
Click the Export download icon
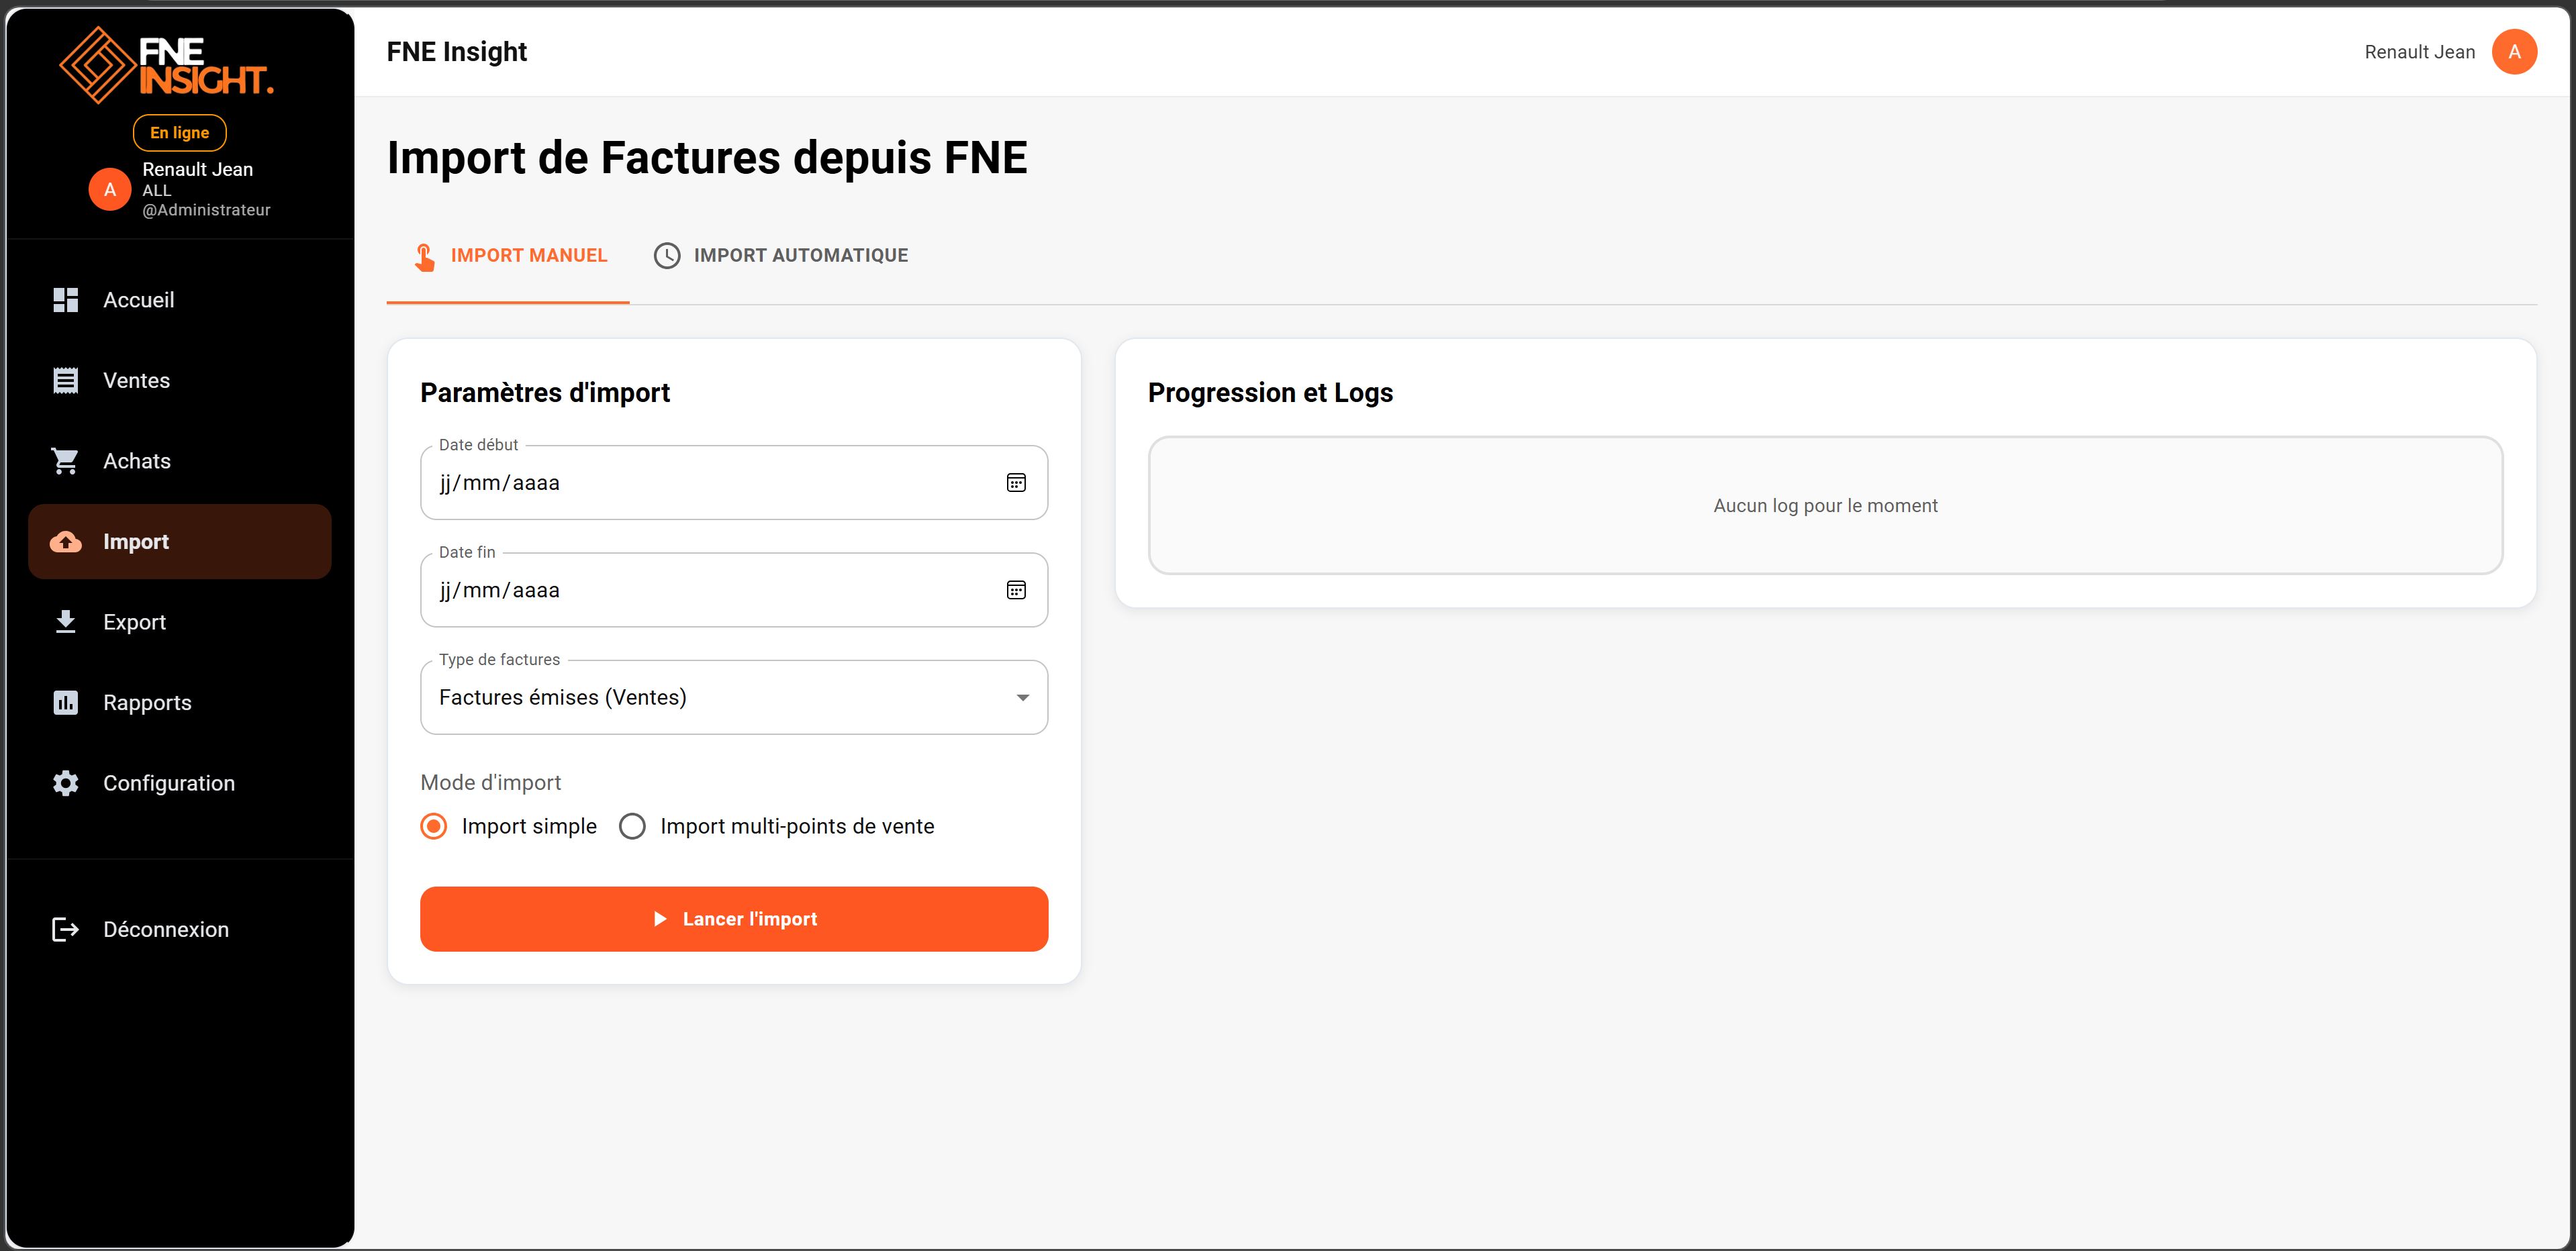66,622
